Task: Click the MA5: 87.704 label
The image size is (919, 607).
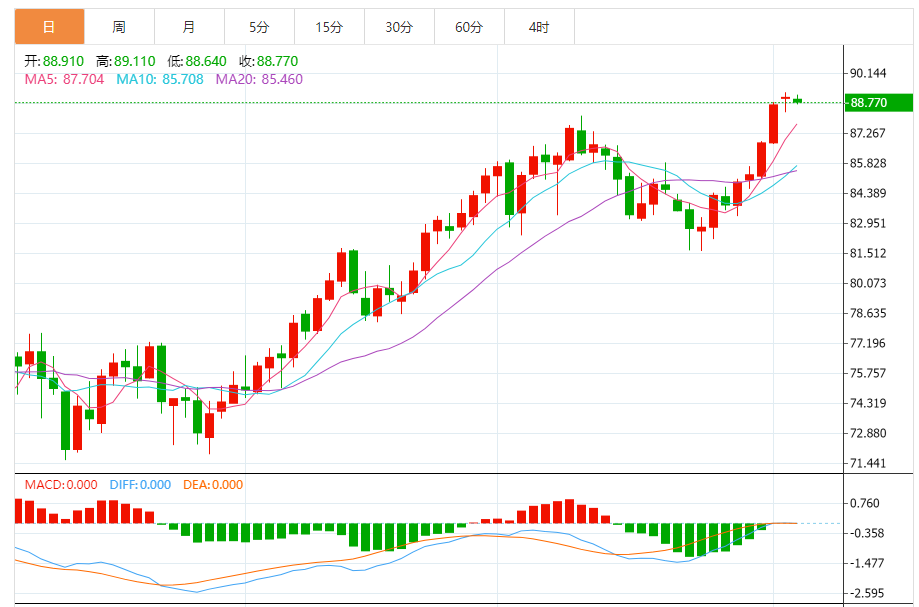Action: coord(64,79)
